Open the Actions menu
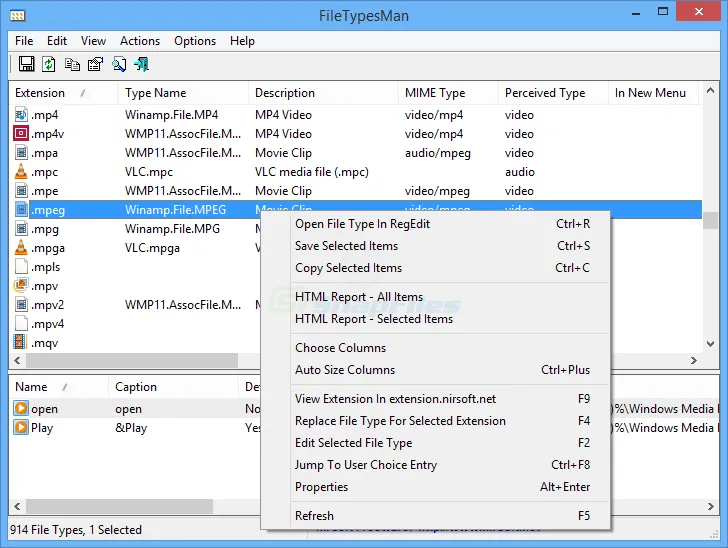The height and width of the screenshot is (548, 728). pyautogui.click(x=140, y=41)
